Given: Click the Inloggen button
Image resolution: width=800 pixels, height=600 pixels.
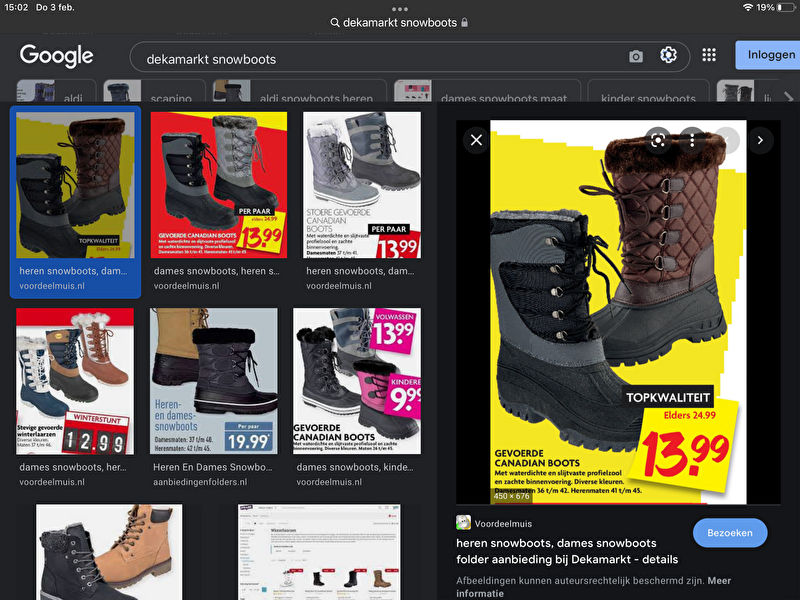Looking at the screenshot, I should 768,55.
